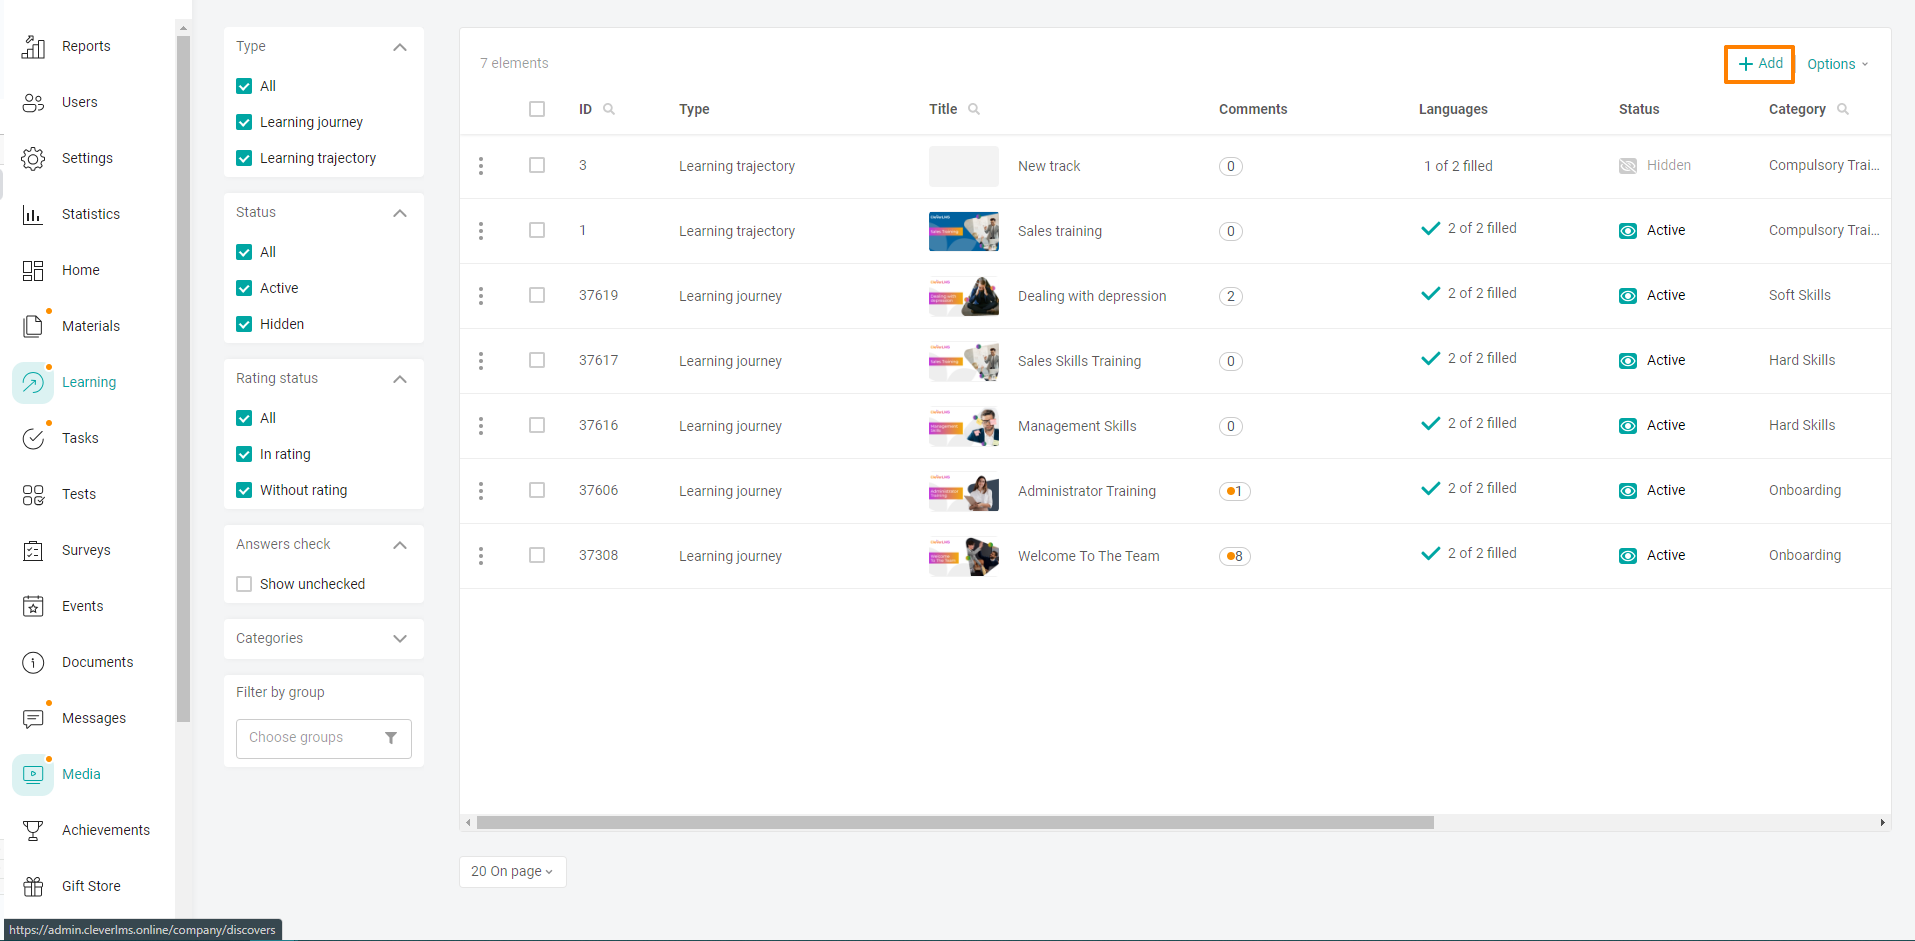
Task: Select the row checkbox for ID 37619
Action: click(537, 295)
